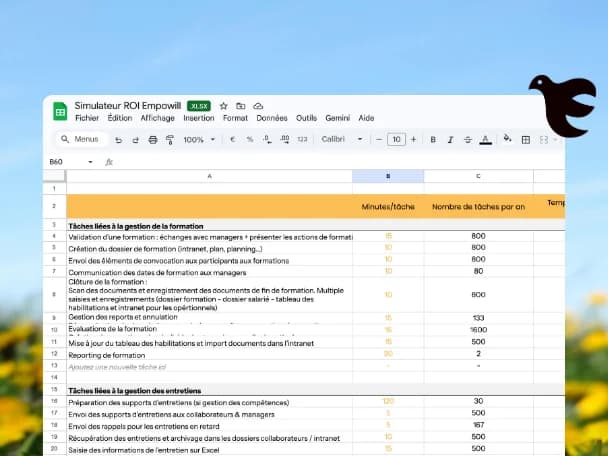Screen dimensions: 608x456
Task: Open the 100% zoom dropdown
Action: [199, 140]
